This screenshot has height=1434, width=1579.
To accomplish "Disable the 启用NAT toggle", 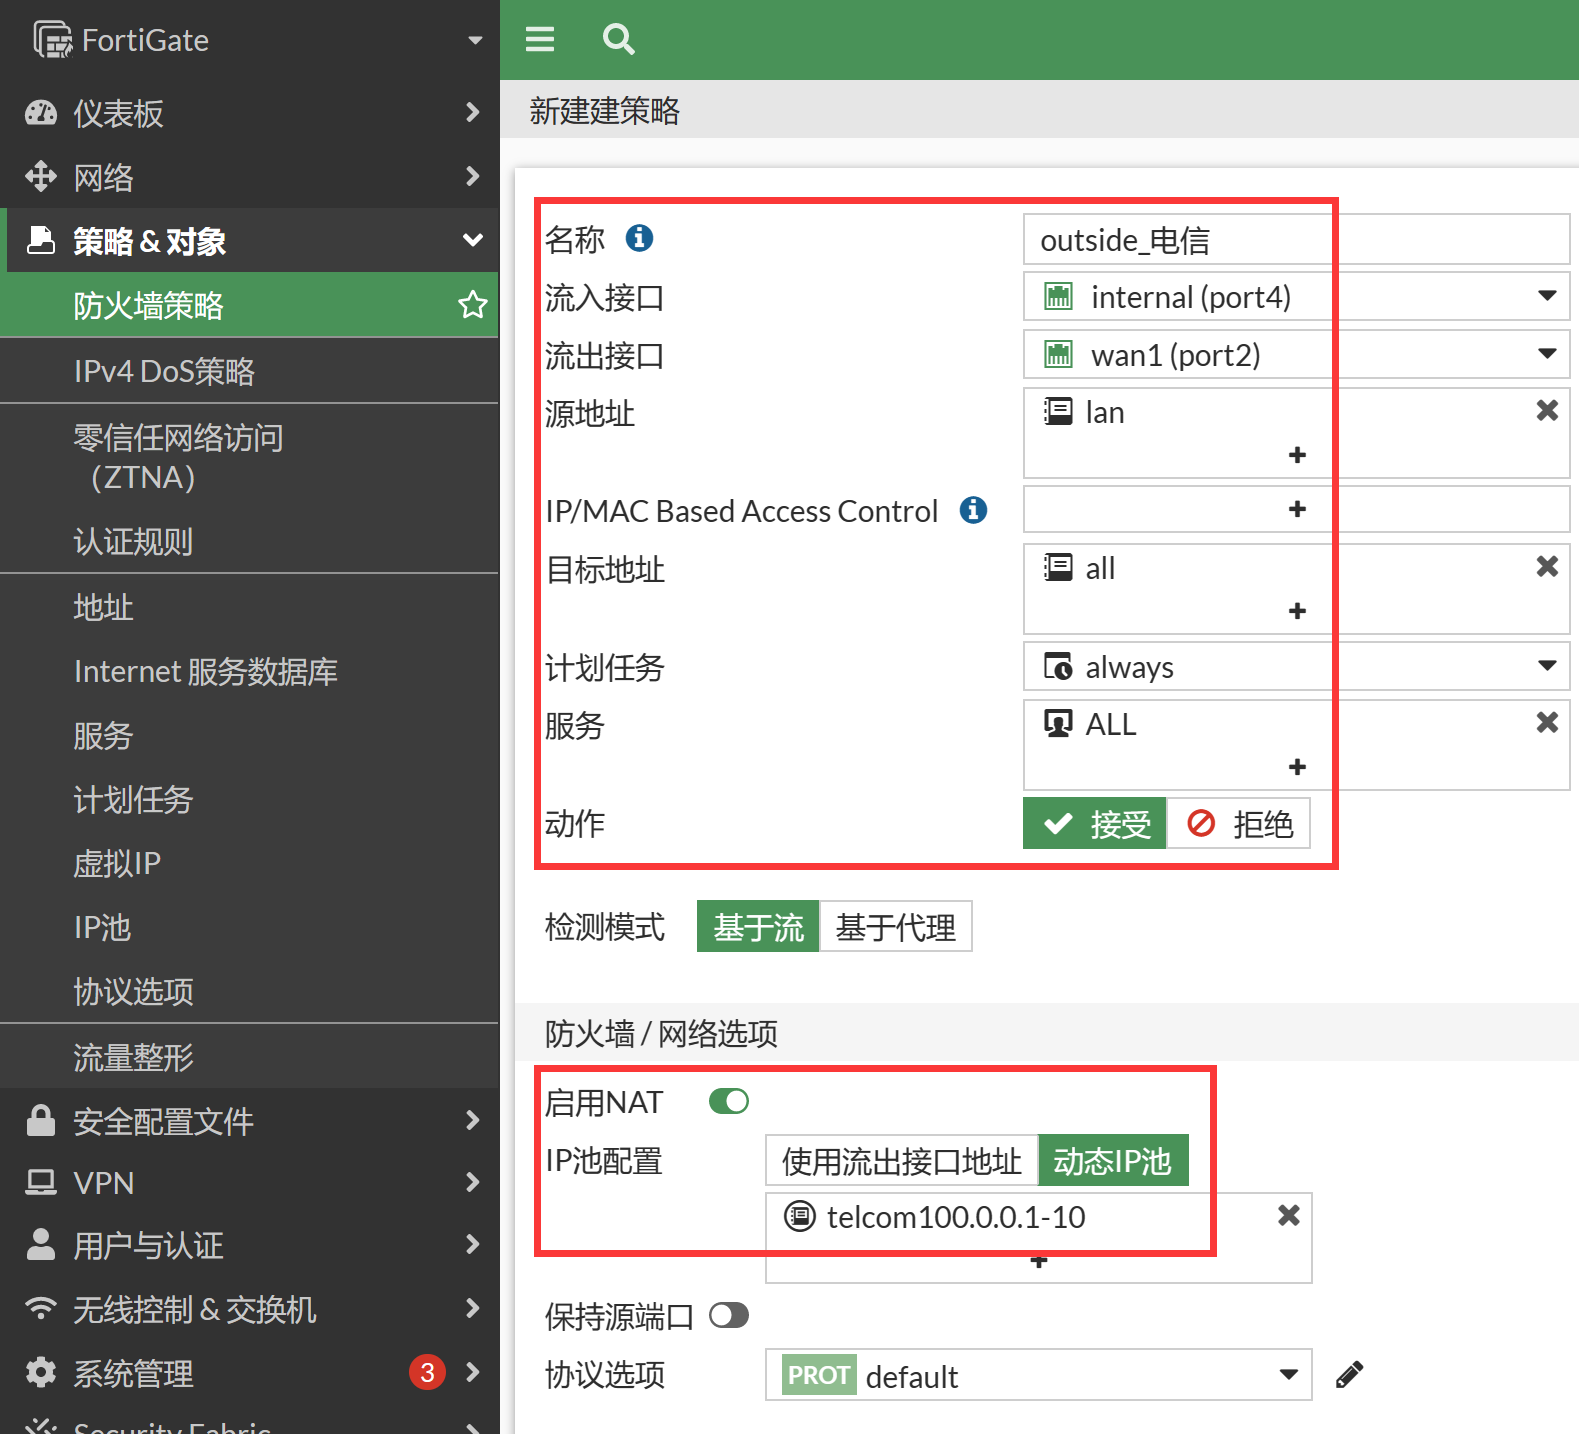I will pyautogui.click(x=729, y=1101).
